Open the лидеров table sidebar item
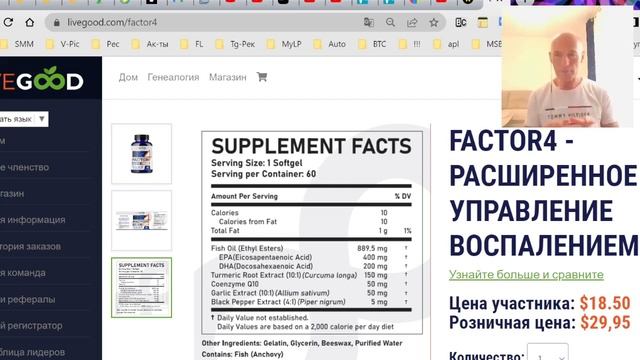Image resolution: width=640 pixels, height=360 pixels. (32, 352)
